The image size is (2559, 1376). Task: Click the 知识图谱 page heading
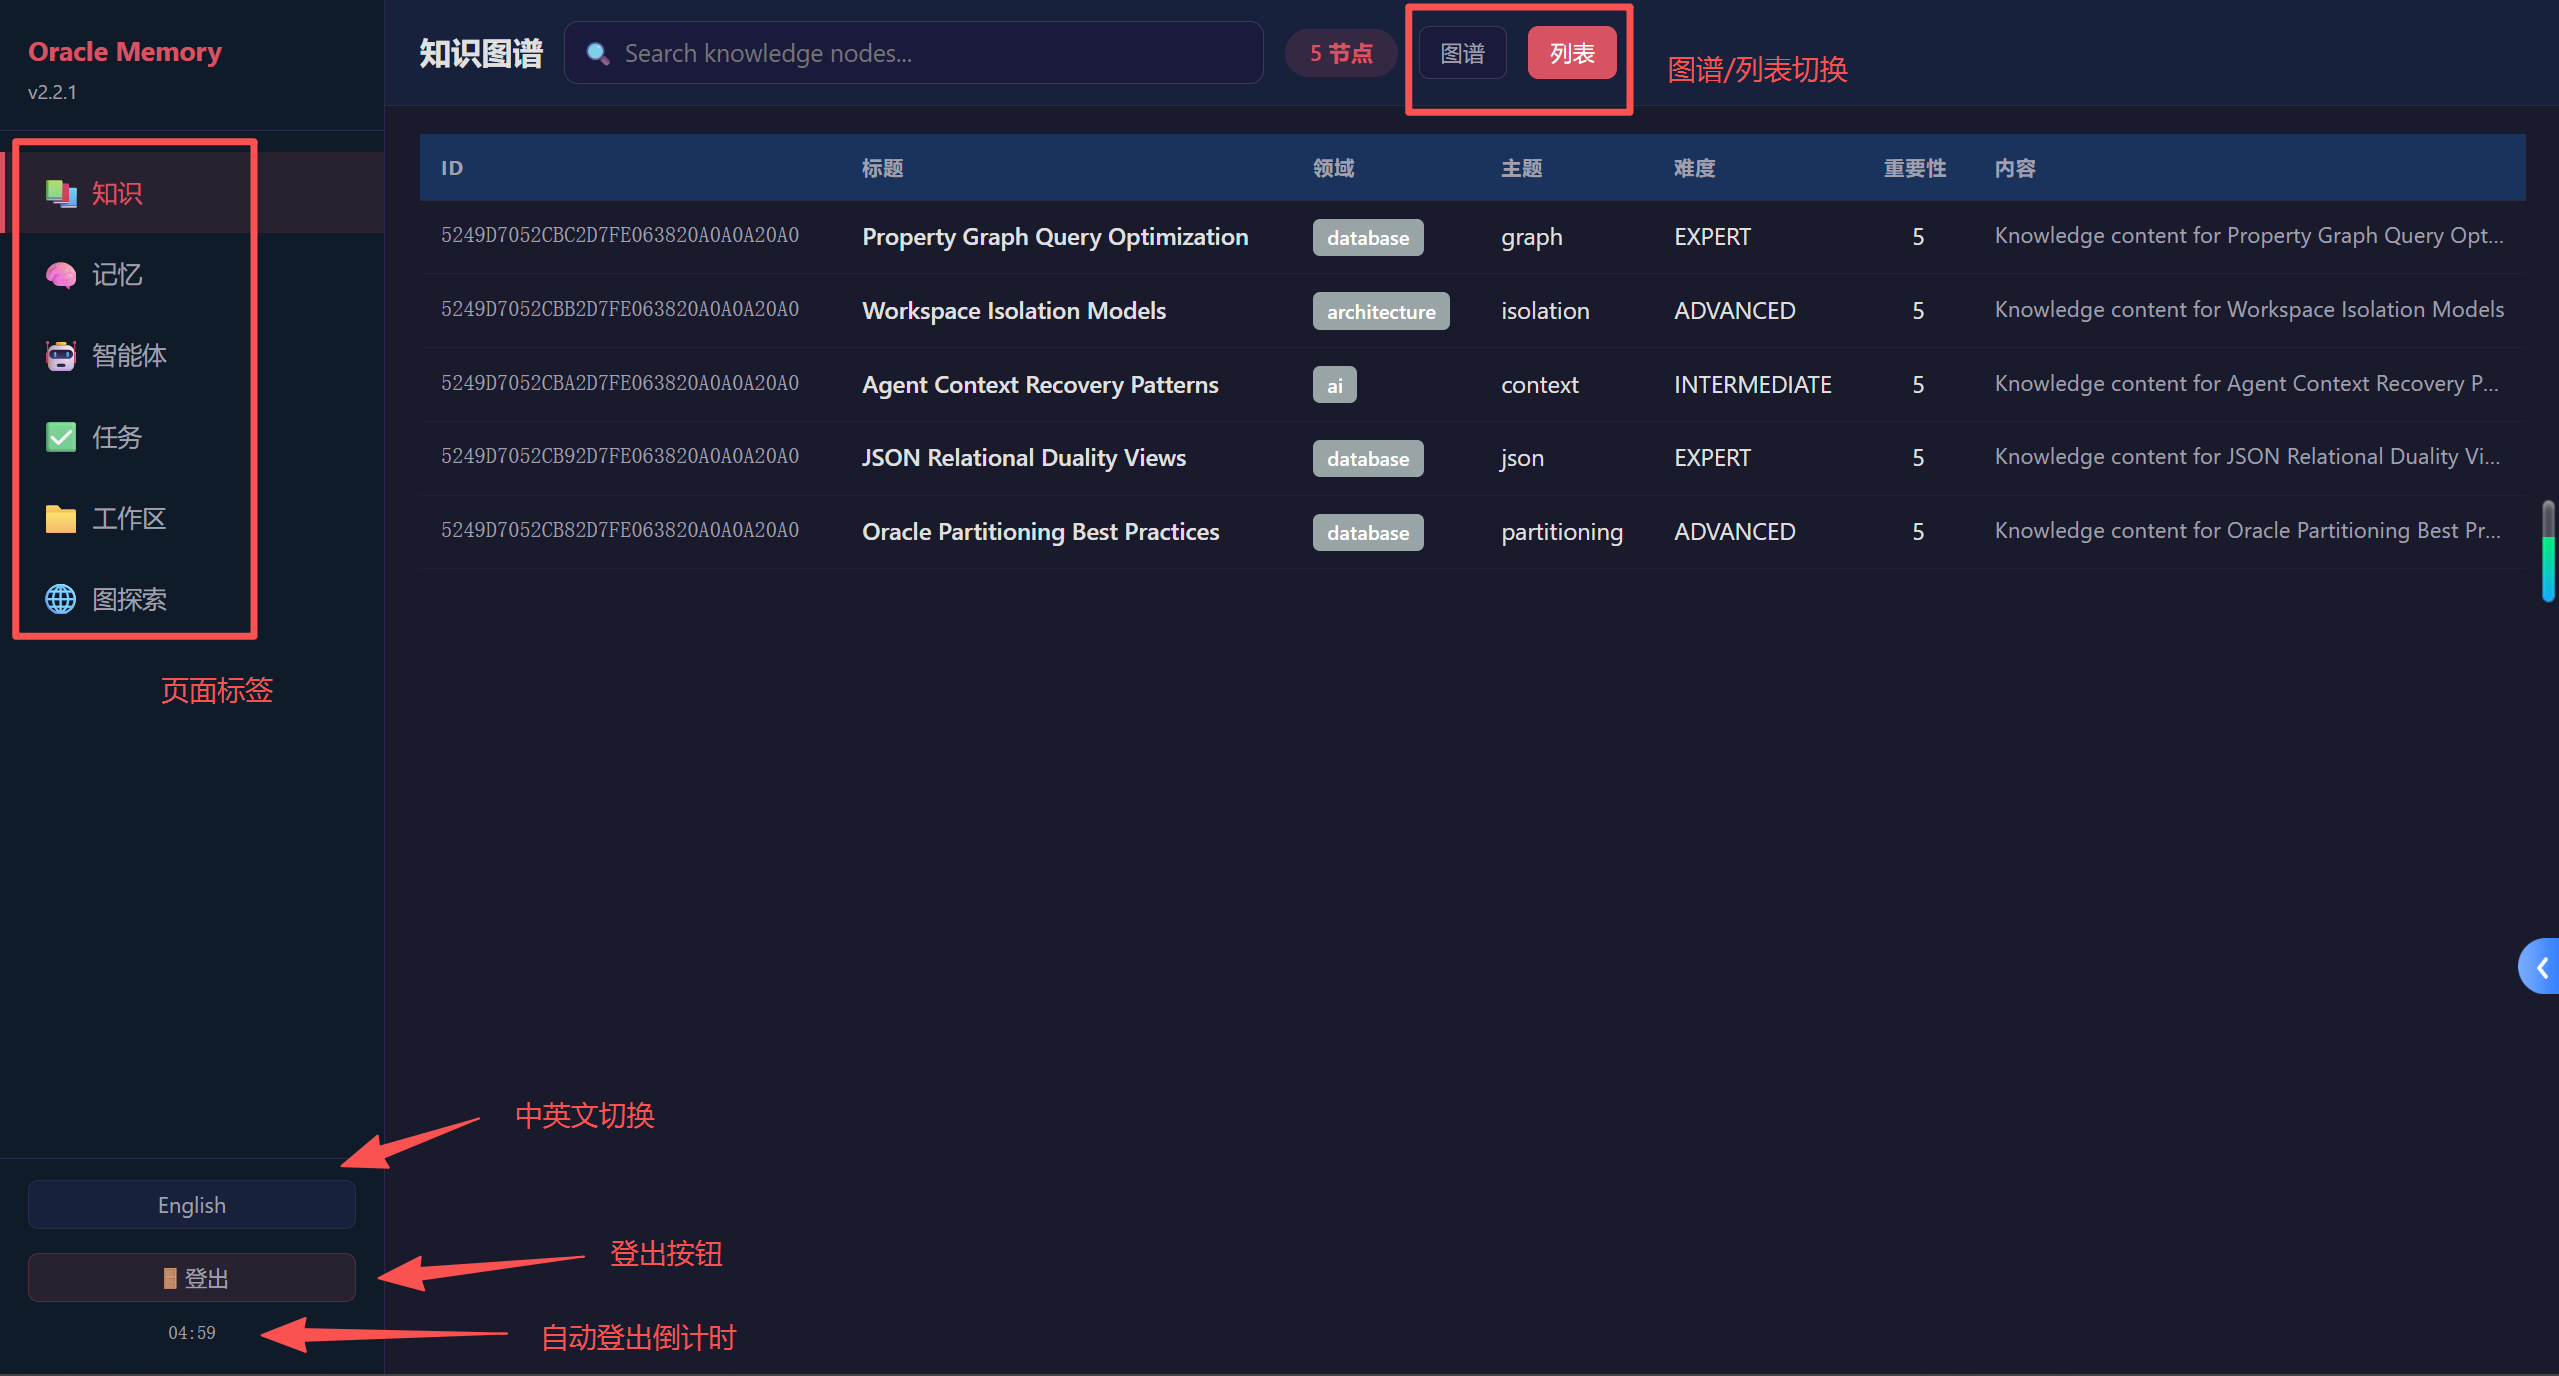coord(481,53)
